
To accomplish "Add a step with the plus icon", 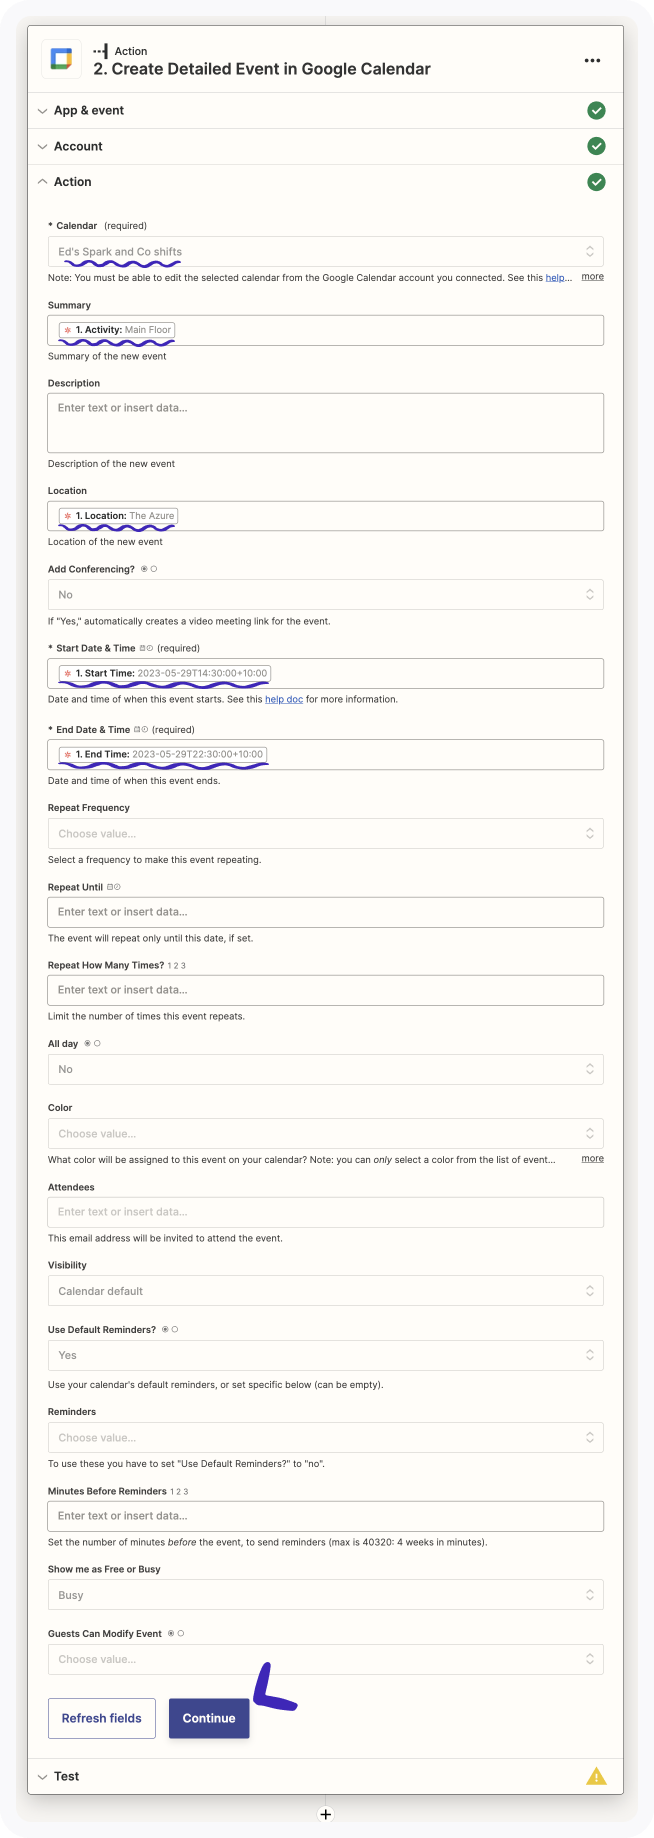I will (x=326, y=1813).
